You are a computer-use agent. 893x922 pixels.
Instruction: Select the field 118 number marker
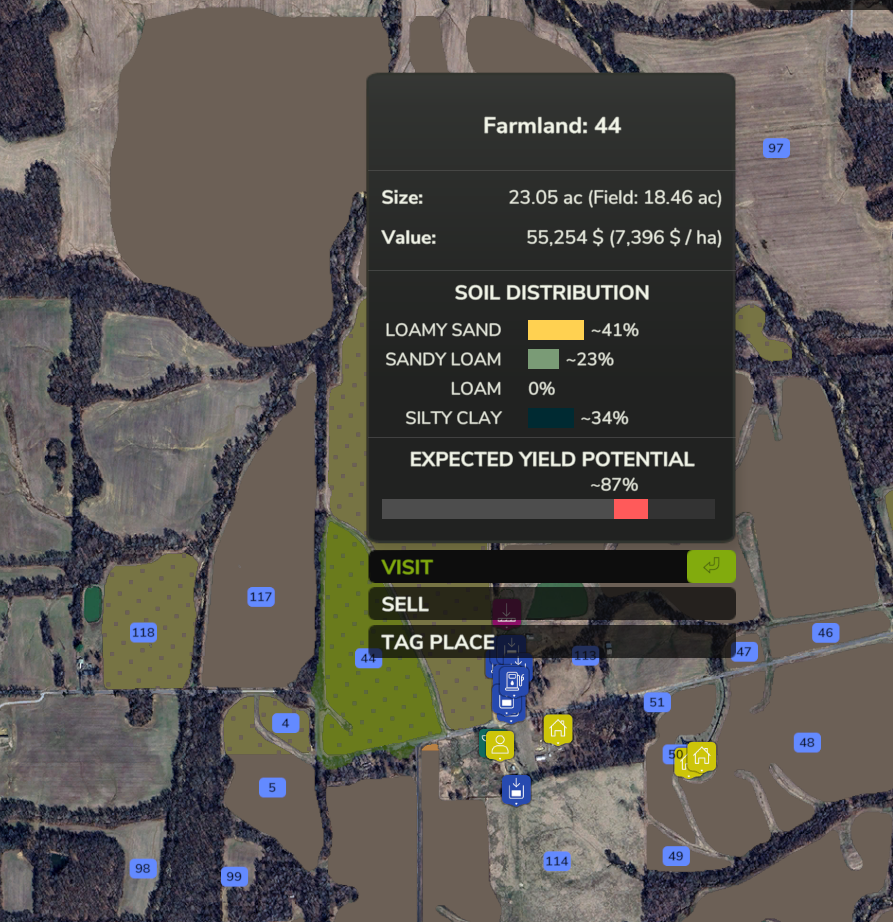tap(143, 632)
